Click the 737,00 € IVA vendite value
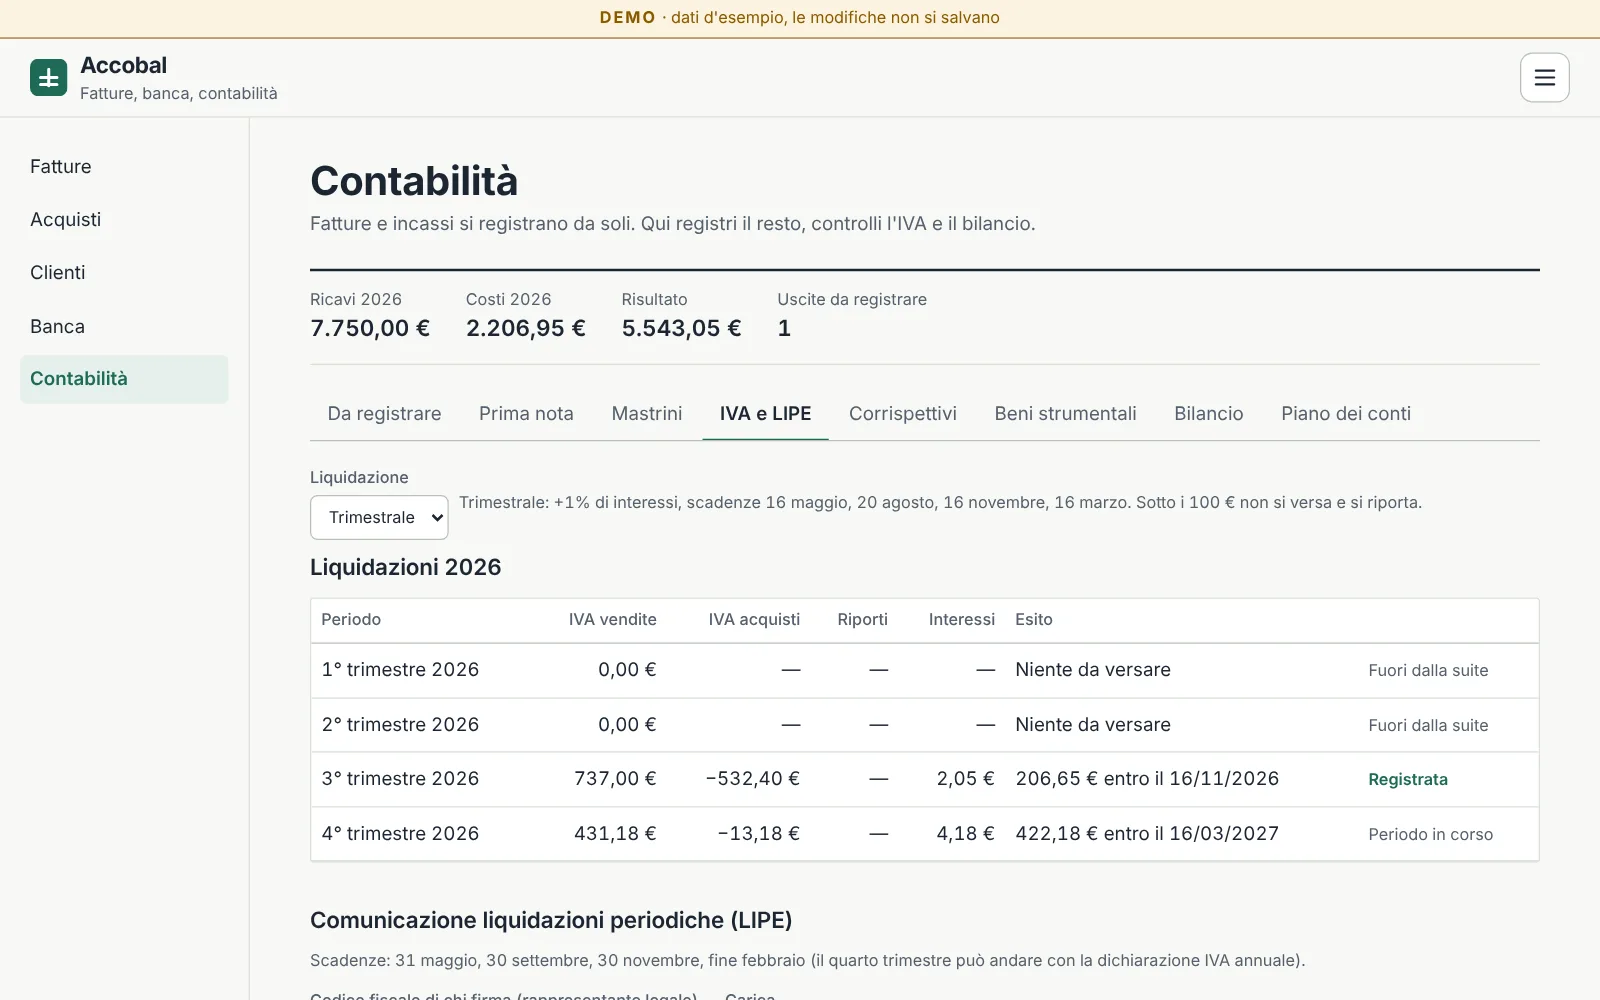Screen dimensions: 1600x1000 tap(615, 779)
